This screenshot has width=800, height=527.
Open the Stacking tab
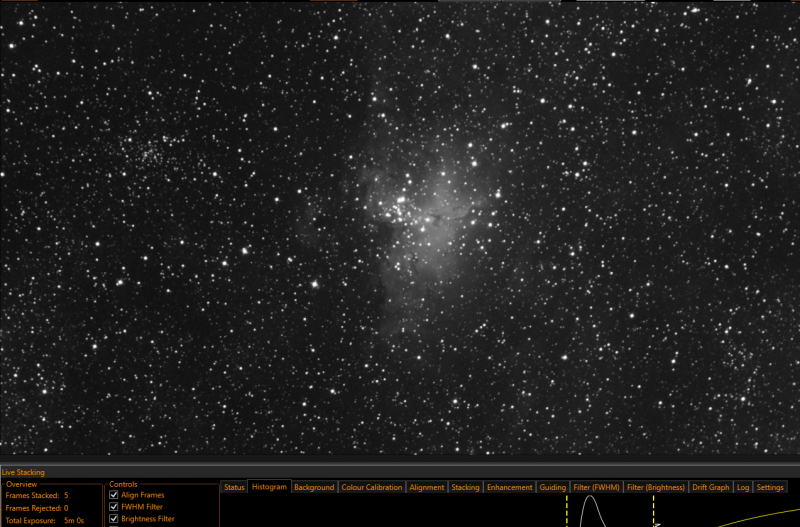tap(465, 487)
